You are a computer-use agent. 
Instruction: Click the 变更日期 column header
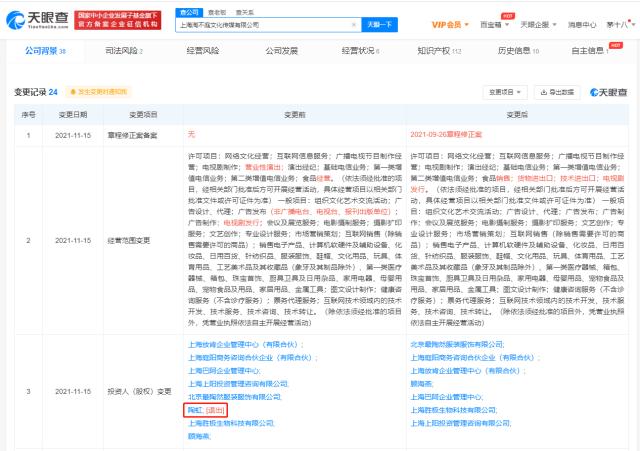coord(73,115)
